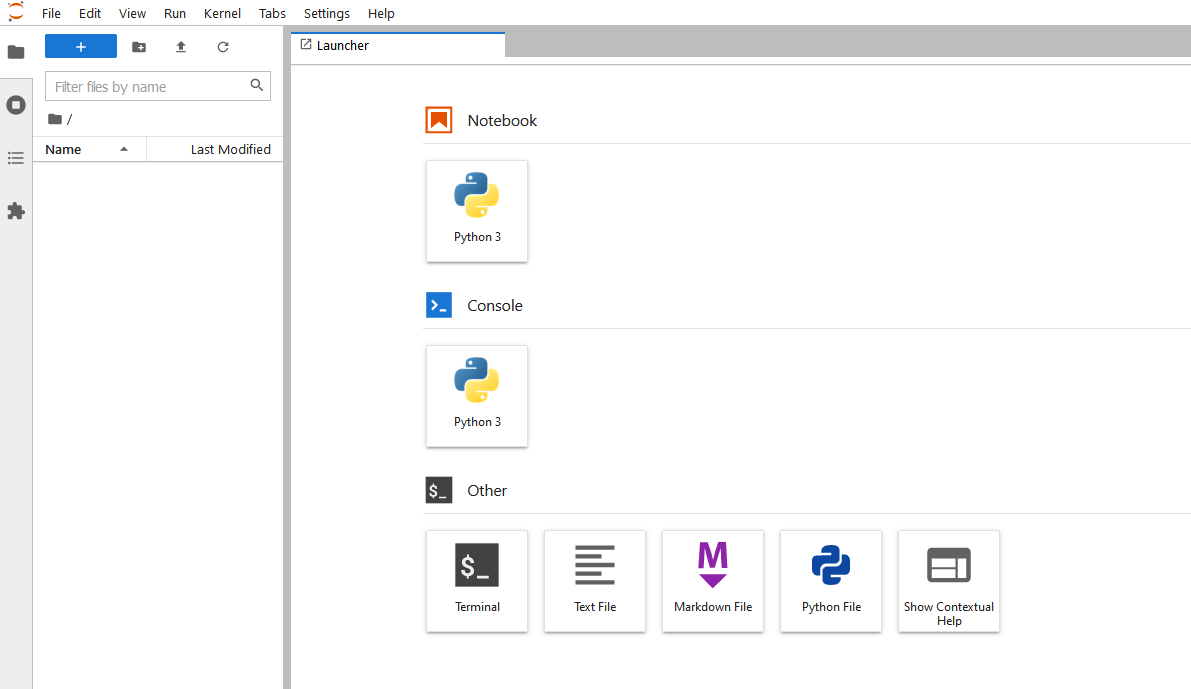Image resolution: width=1191 pixels, height=689 pixels.
Task: Open the Help menu
Action: [x=381, y=14]
